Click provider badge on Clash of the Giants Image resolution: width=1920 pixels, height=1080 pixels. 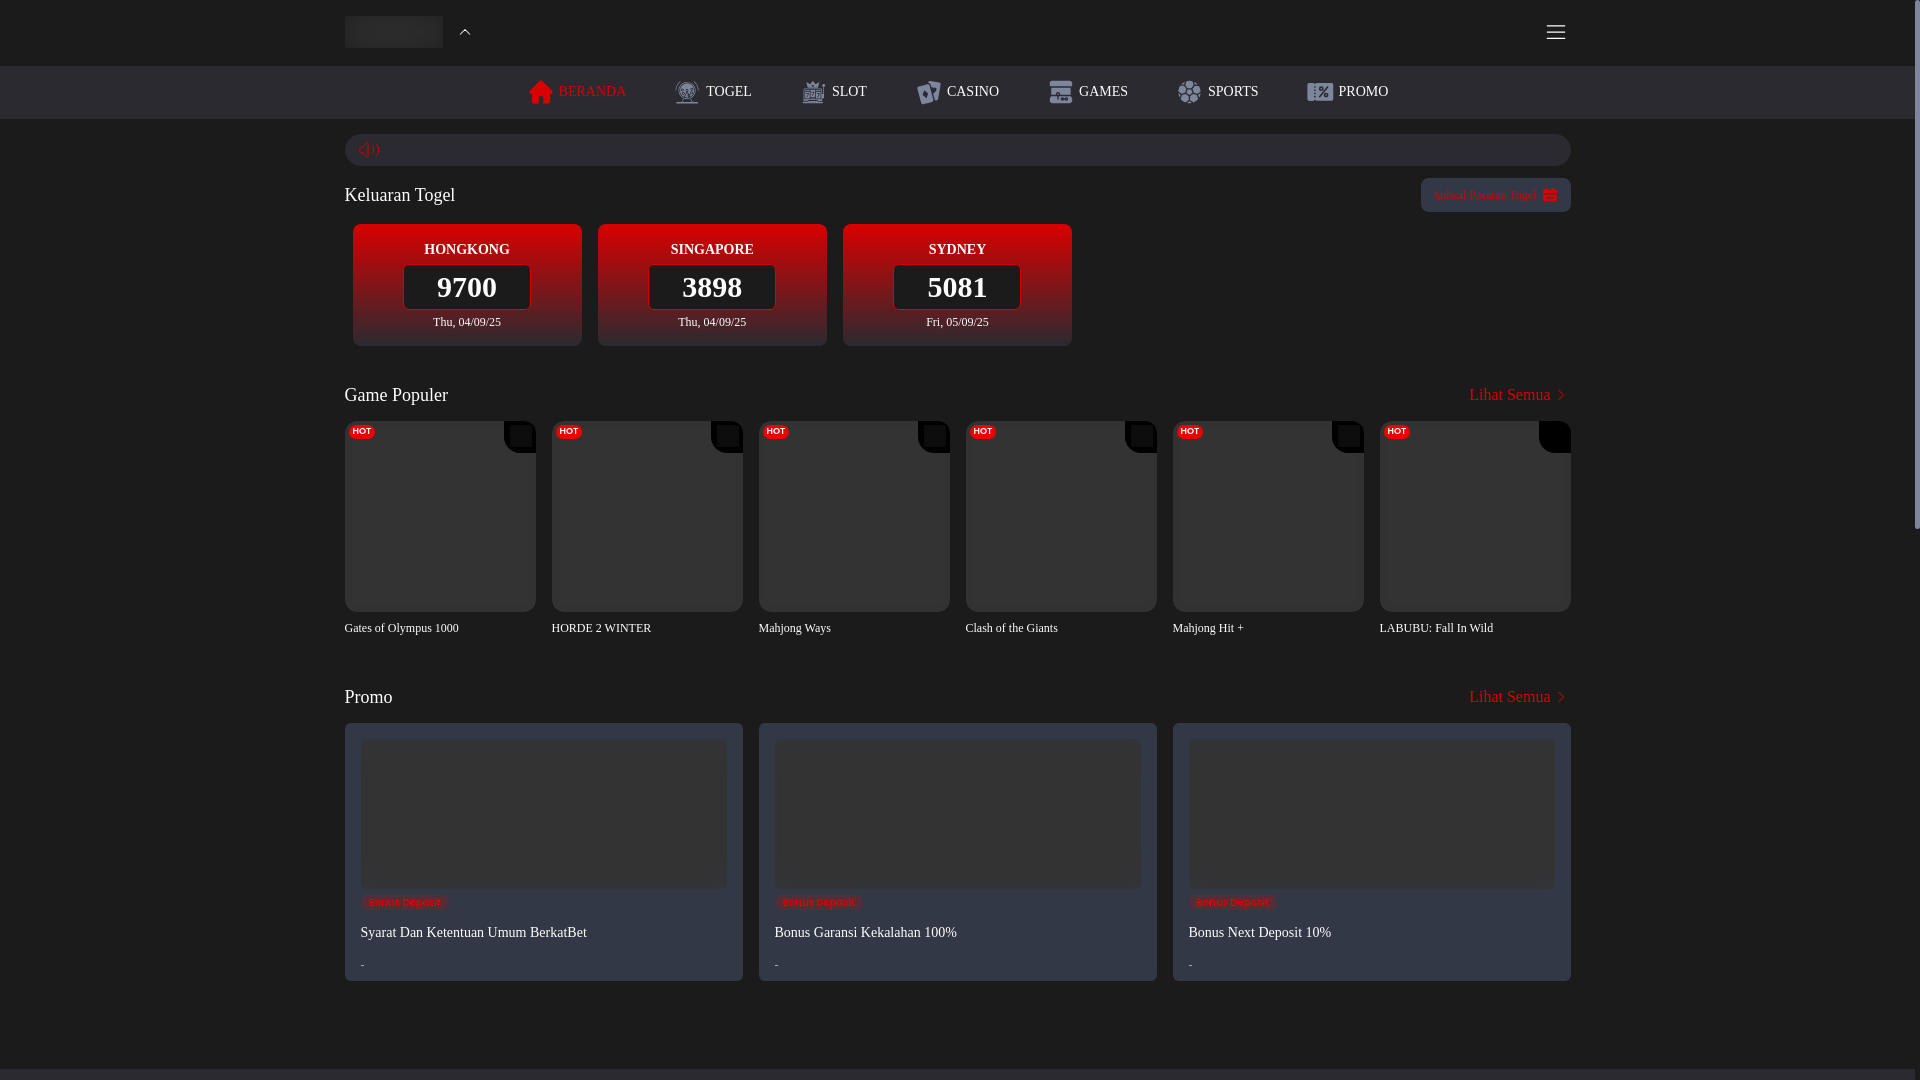point(1141,436)
